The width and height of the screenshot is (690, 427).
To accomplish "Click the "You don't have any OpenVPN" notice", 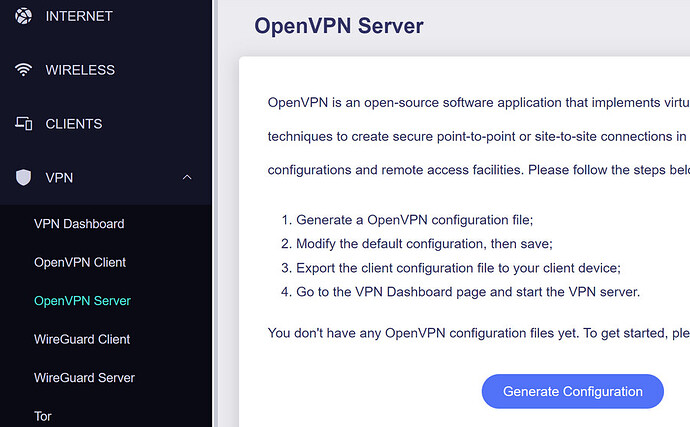I will 478,332.
